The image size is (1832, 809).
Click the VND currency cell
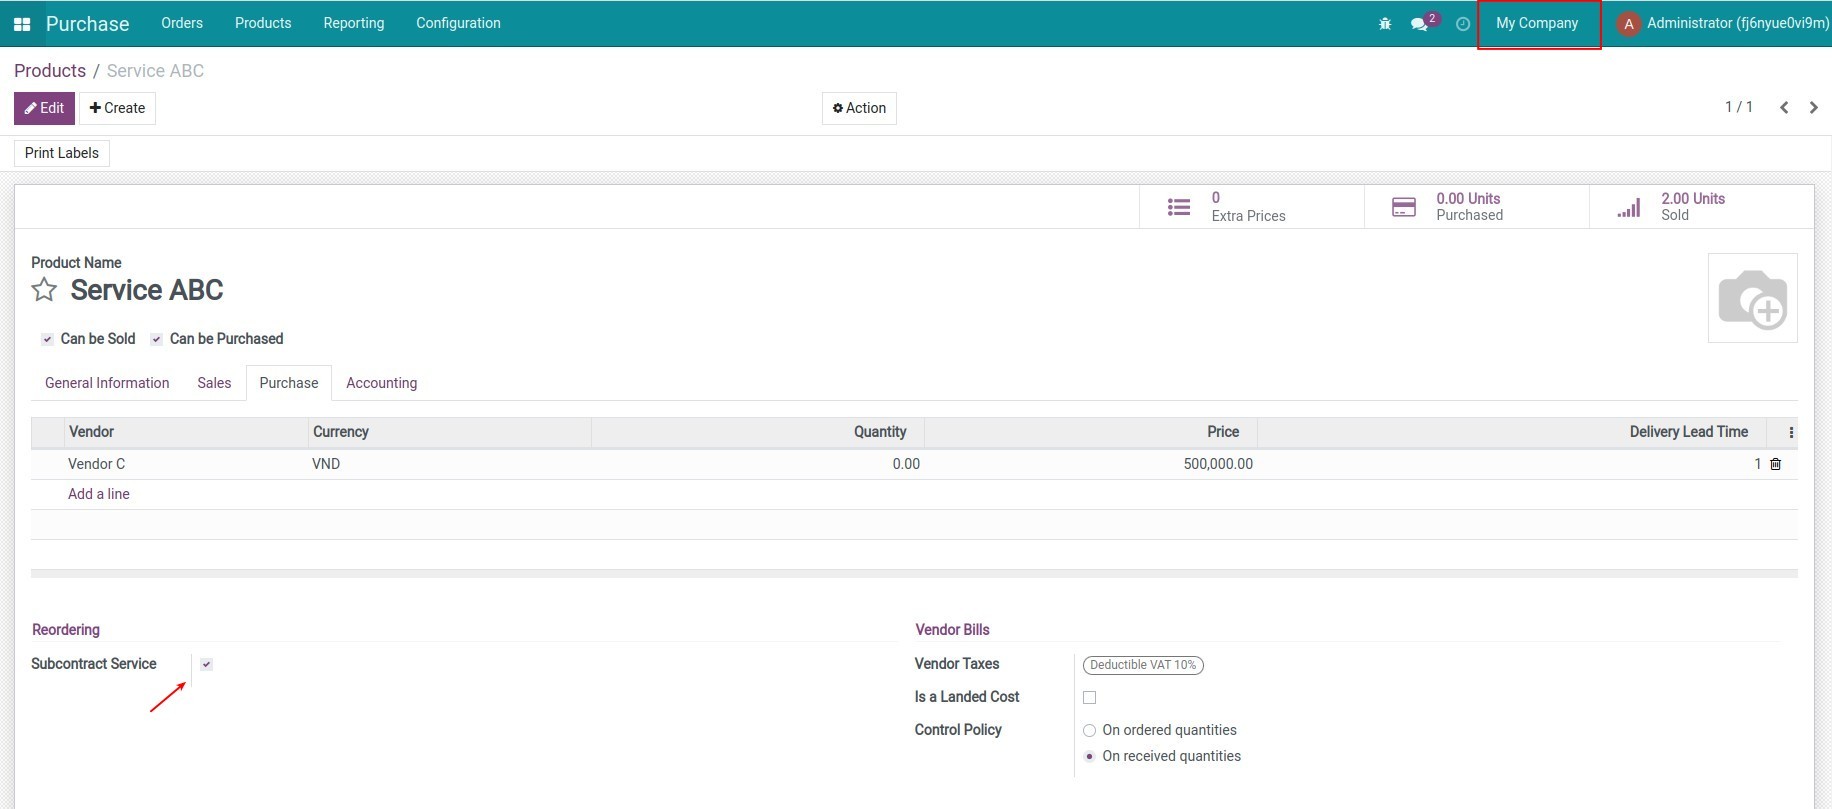[449, 464]
